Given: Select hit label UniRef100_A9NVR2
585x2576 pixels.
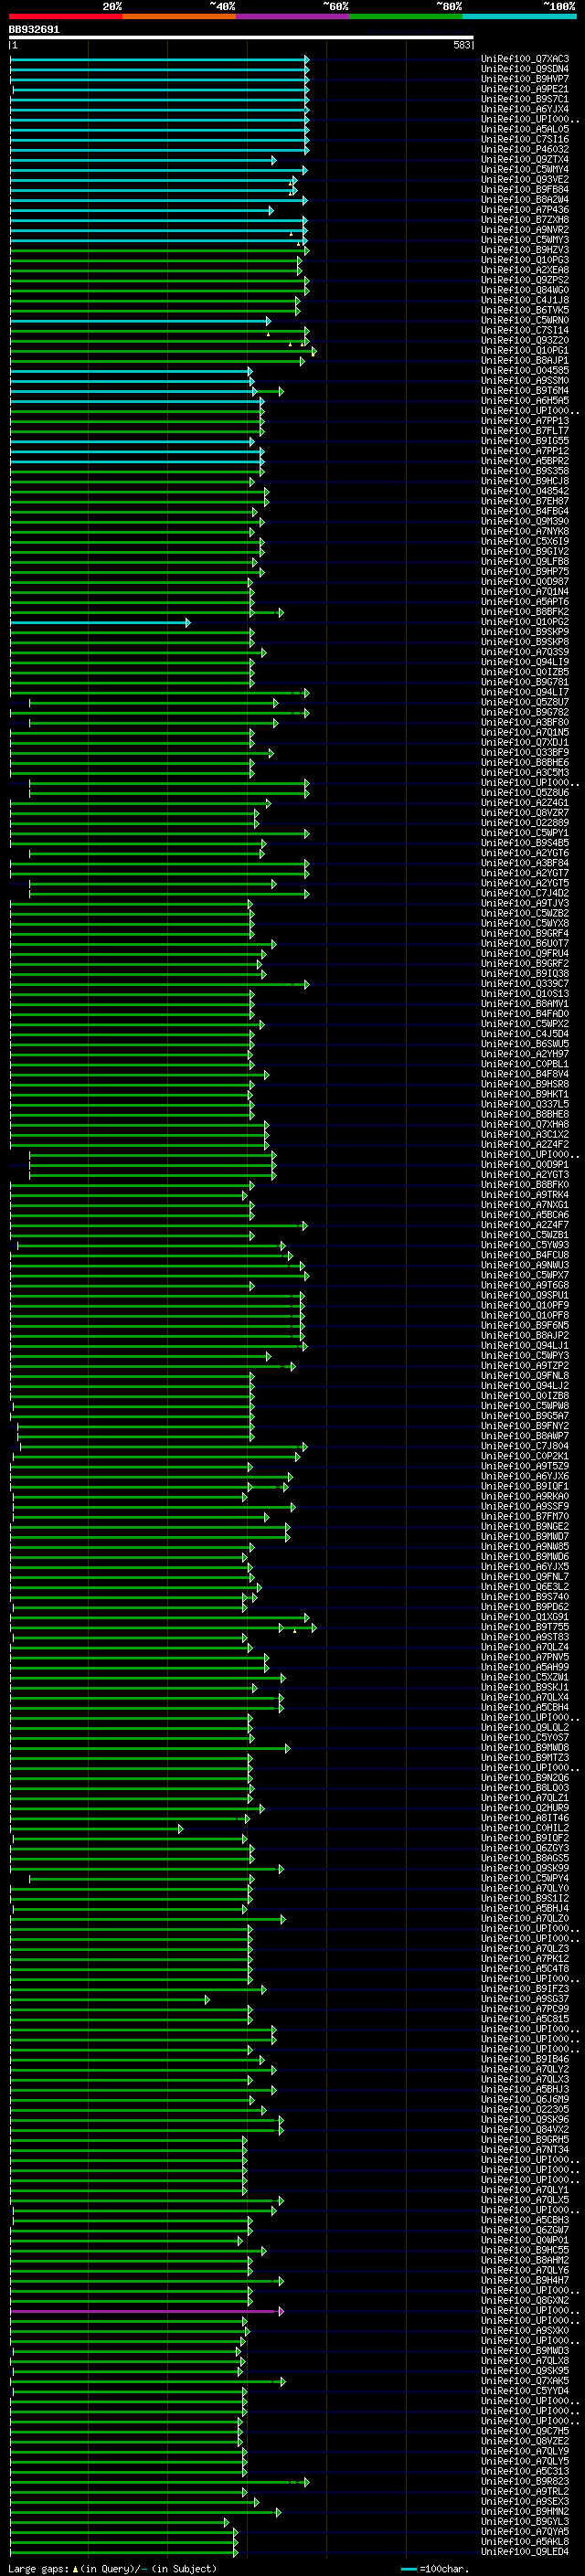Looking at the screenshot, I should [525, 230].
